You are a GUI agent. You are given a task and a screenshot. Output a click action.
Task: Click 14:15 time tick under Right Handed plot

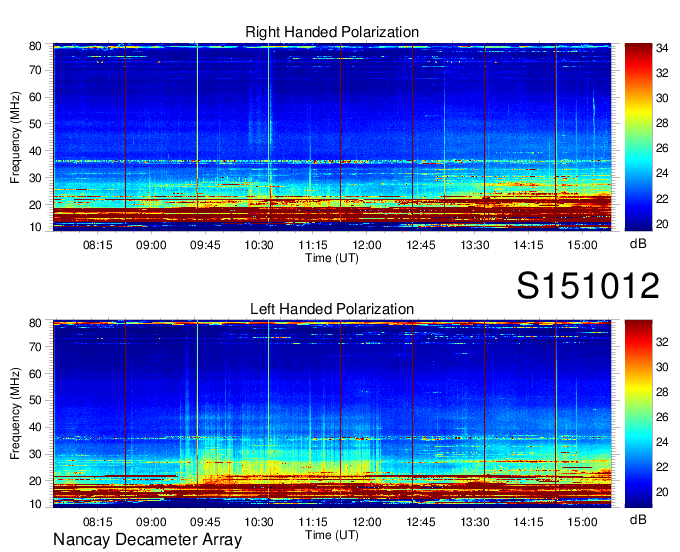tap(528, 245)
